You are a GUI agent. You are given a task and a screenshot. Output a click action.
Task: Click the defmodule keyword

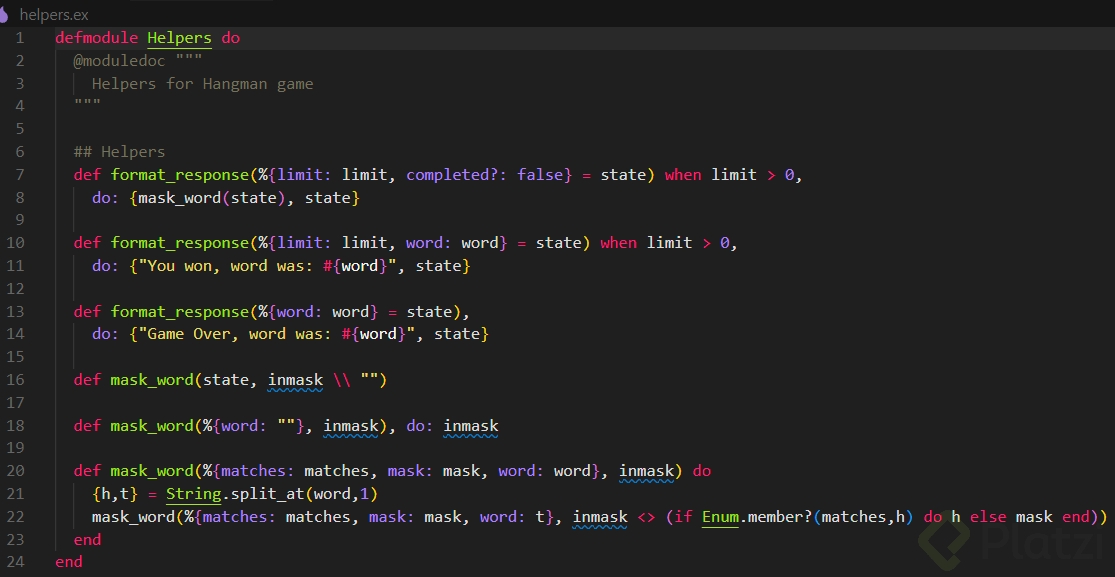point(97,38)
